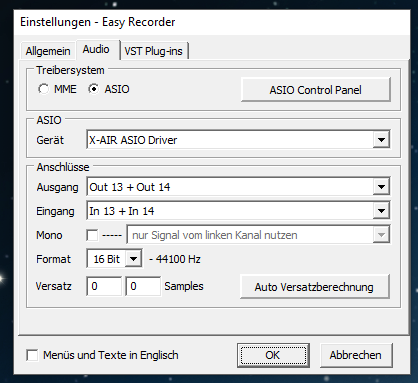Expand the Ausgang output dropdown
Viewport: 418px width, 383px height.
[238, 187]
